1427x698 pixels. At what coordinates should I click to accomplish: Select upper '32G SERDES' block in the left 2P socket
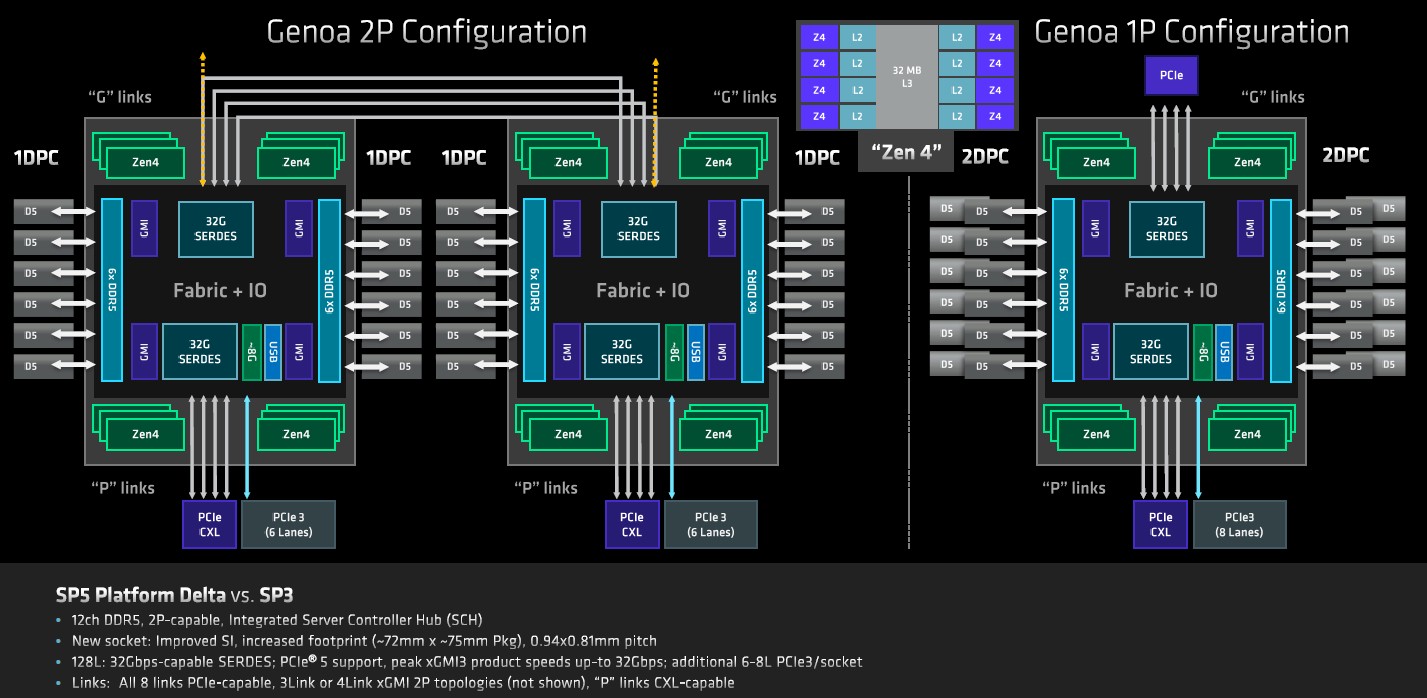(x=216, y=229)
